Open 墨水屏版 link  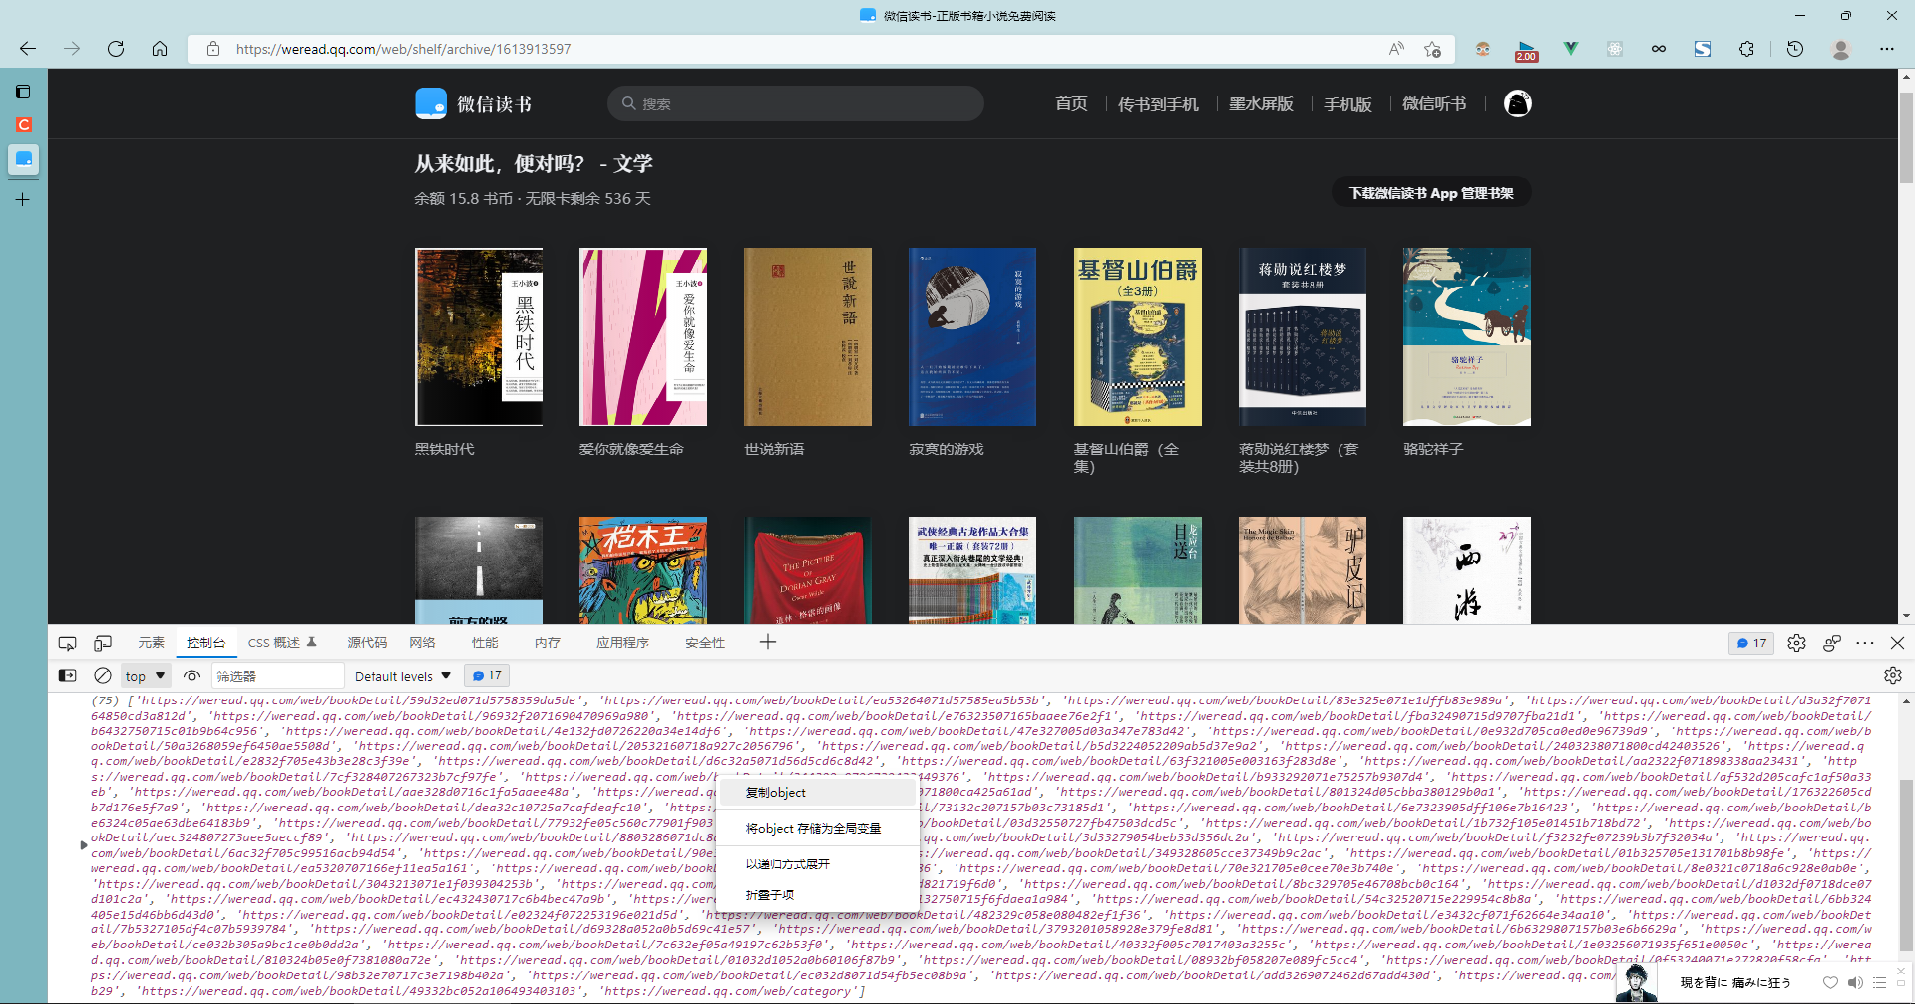(1261, 104)
